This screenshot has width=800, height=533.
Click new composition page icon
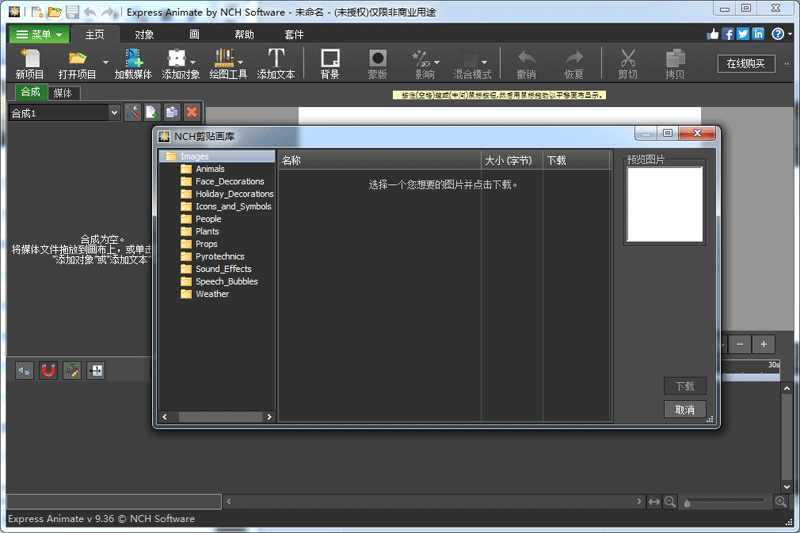(152, 112)
